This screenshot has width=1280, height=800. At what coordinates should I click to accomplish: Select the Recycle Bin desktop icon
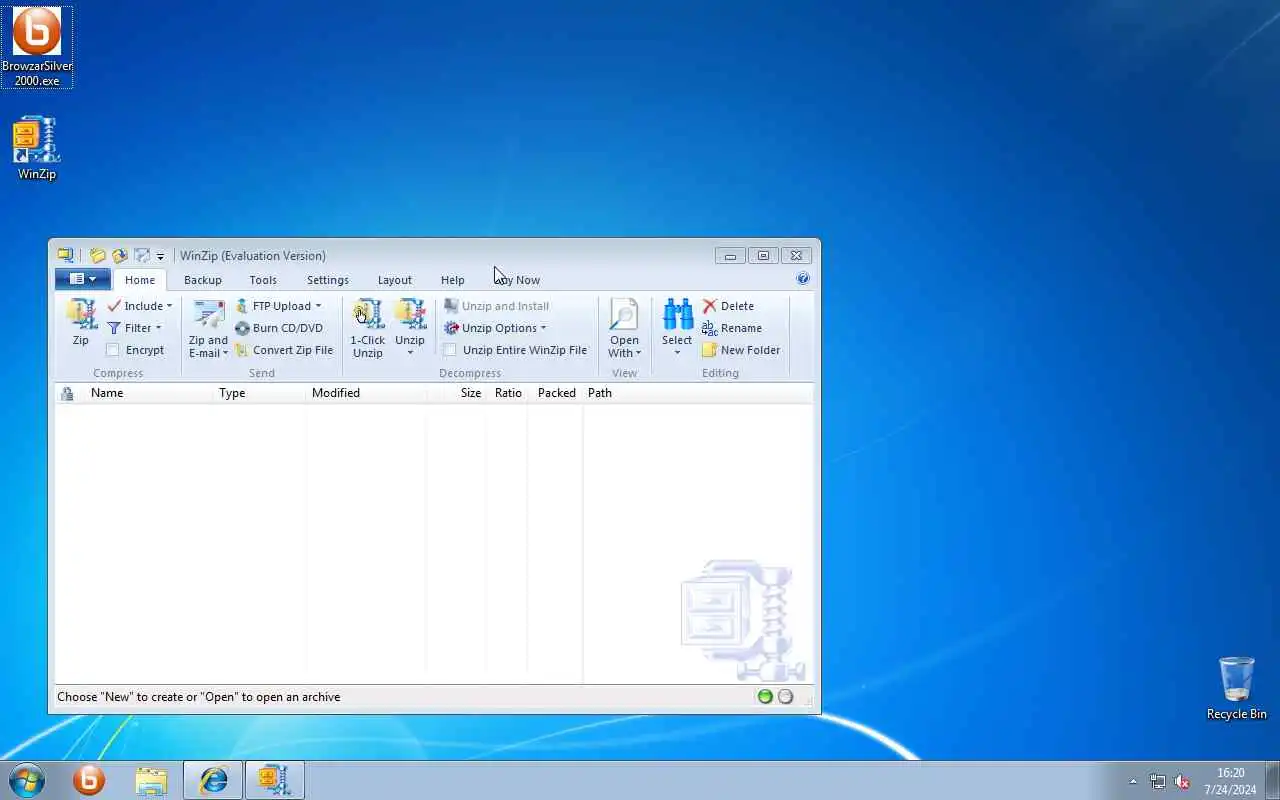(1236, 688)
